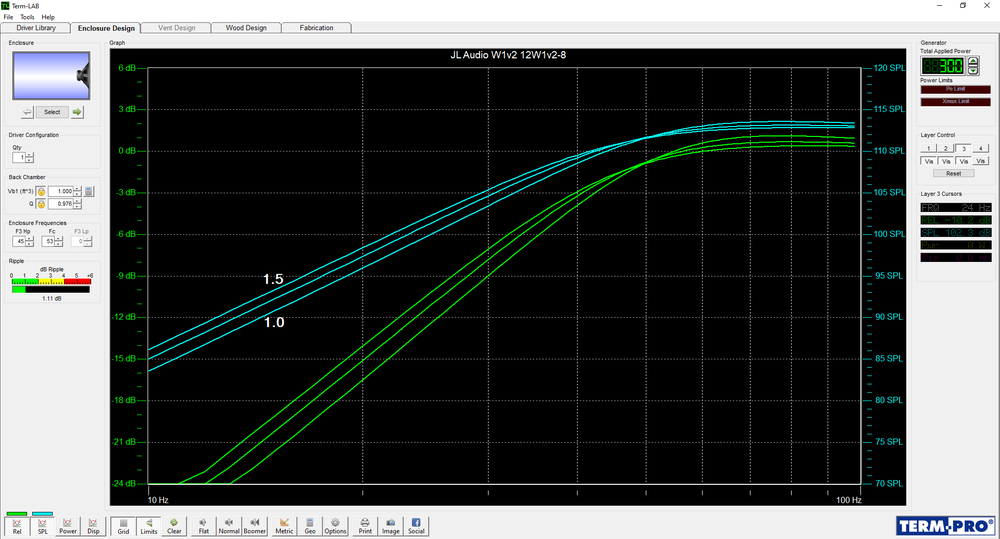This screenshot has width=1000, height=539.
Task: Toggle the Q lock icon
Action: click(41, 204)
